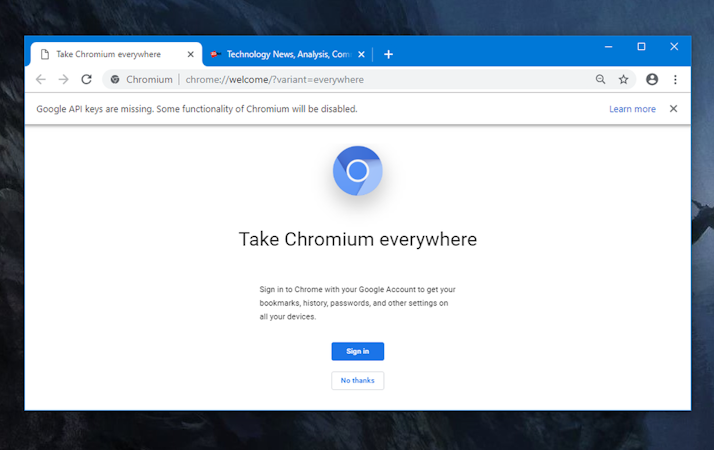
Task: Close the Chromium window
Action: pyautogui.click(x=674, y=46)
